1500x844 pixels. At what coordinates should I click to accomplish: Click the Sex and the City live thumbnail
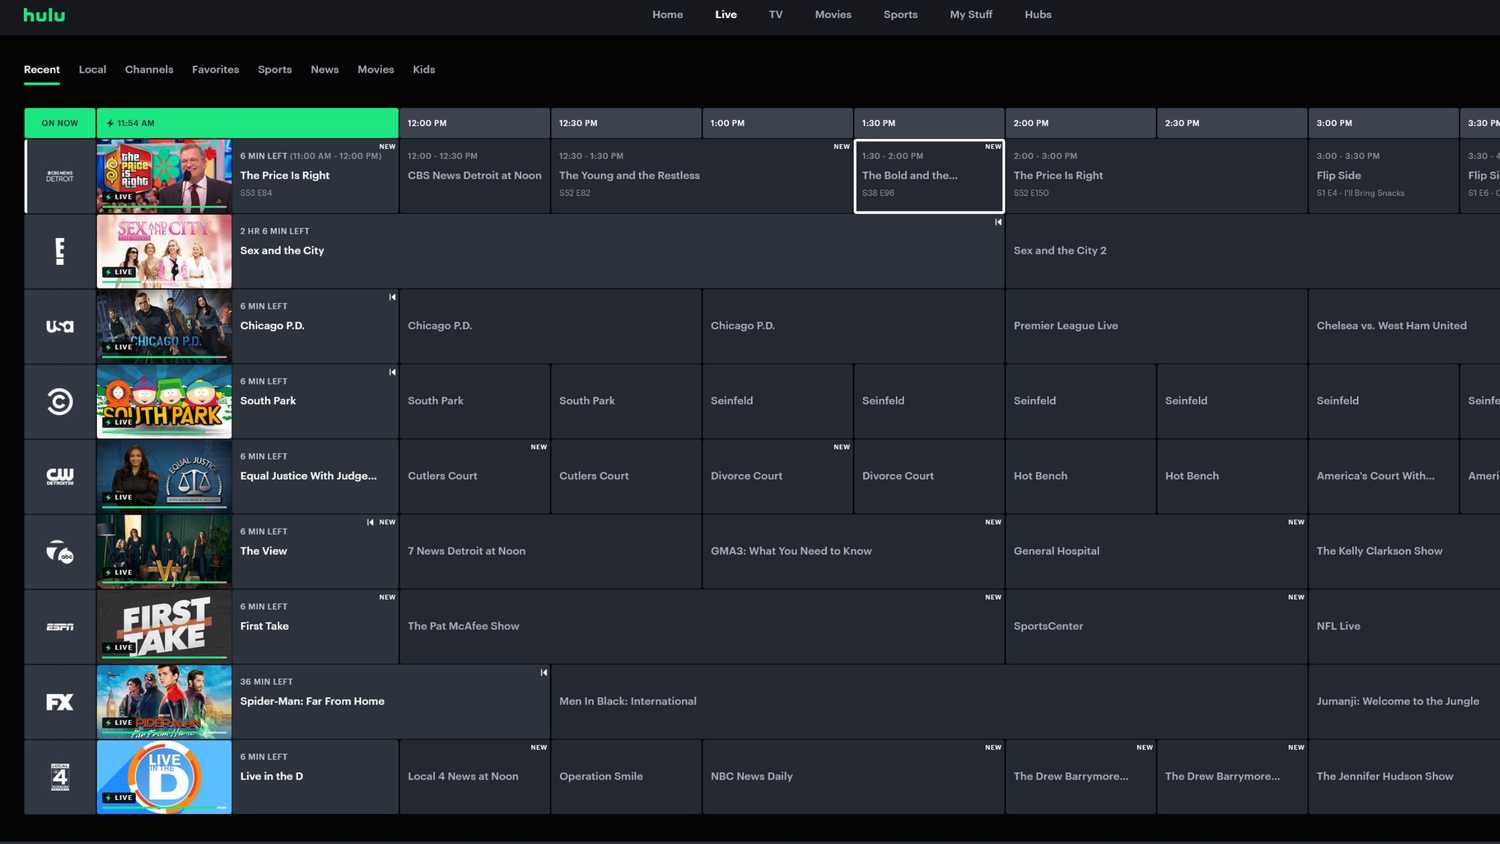point(164,251)
